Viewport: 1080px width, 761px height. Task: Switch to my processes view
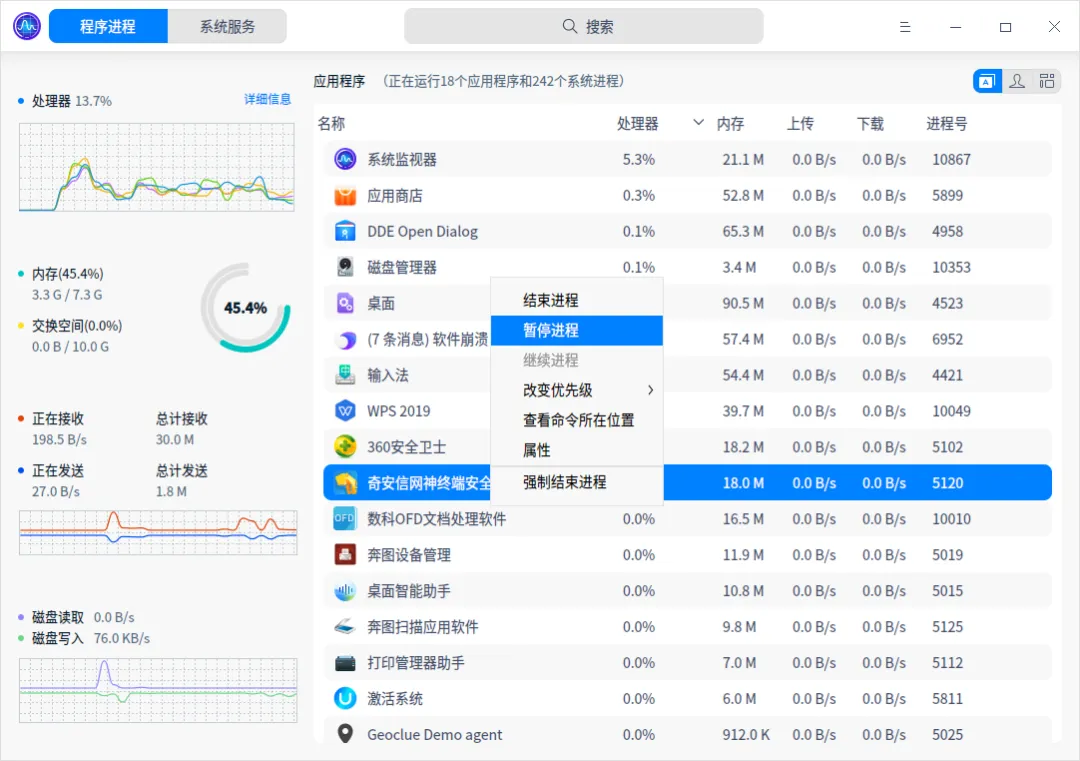(x=1017, y=81)
